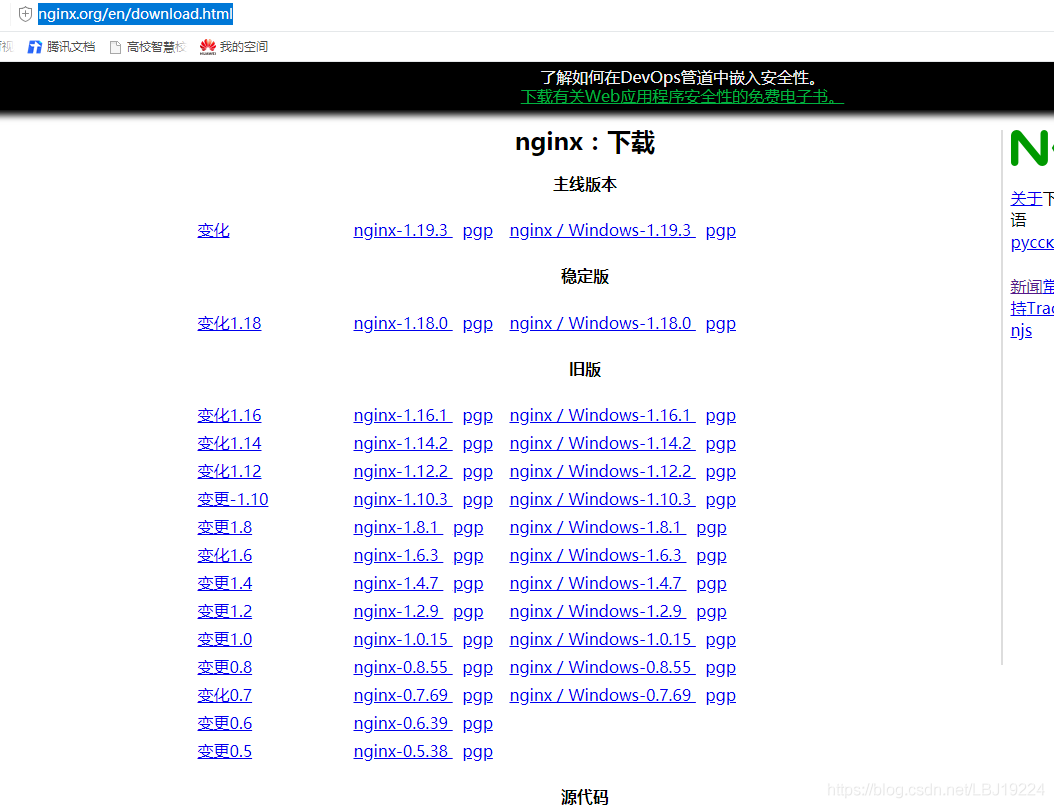Open the Huawei 我的空间 bookmark
The height and width of the screenshot is (808, 1054).
pos(233,47)
